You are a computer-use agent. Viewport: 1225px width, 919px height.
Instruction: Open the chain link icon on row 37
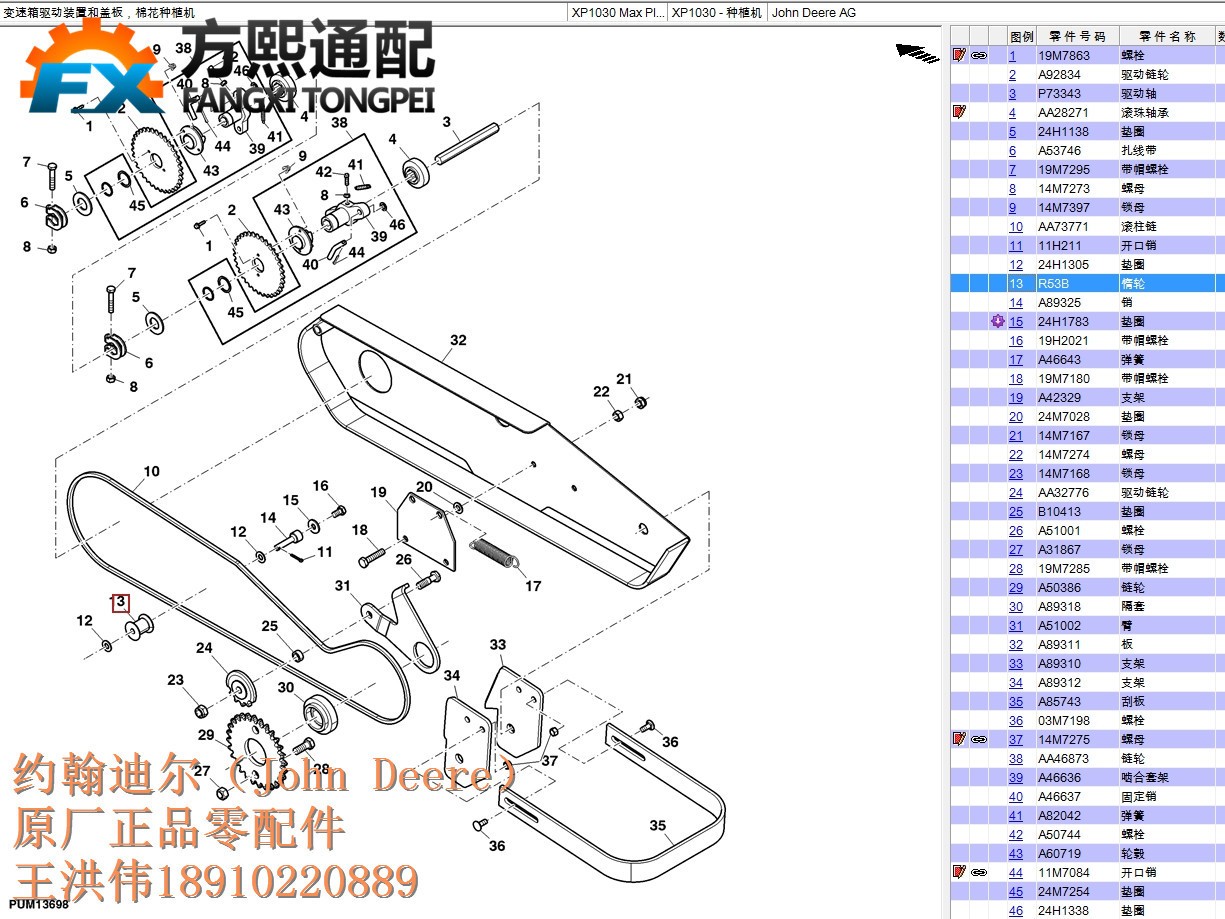click(x=978, y=739)
